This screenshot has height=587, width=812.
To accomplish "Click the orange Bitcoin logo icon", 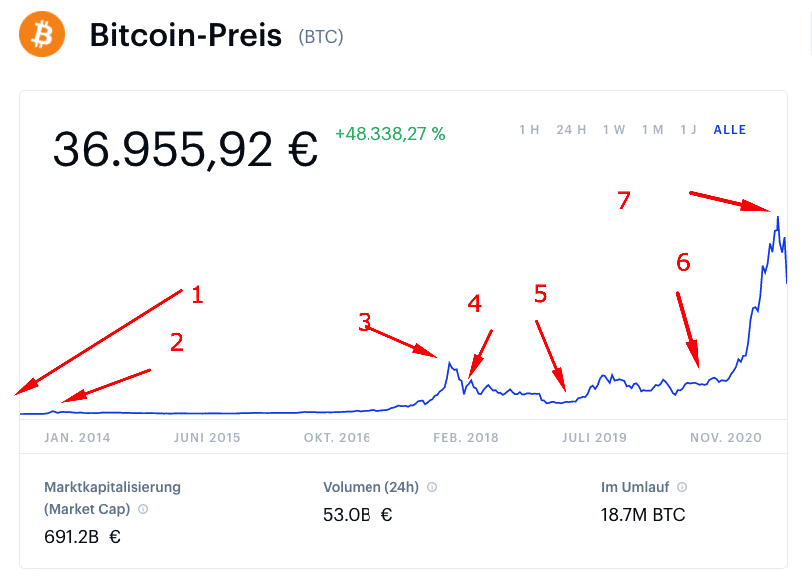I will (42, 35).
